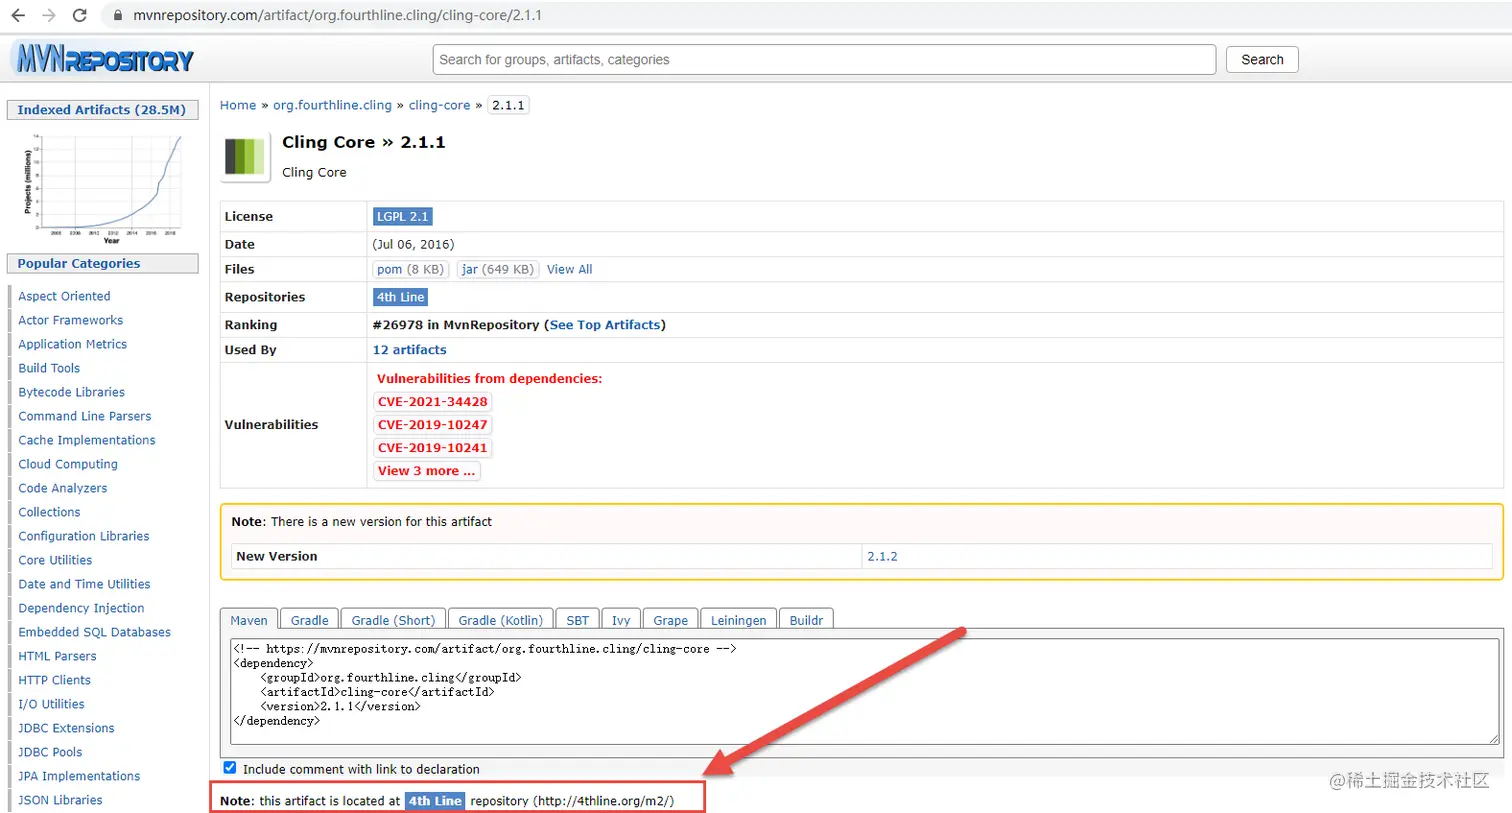Open Command Line Parsers category

point(85,416)
